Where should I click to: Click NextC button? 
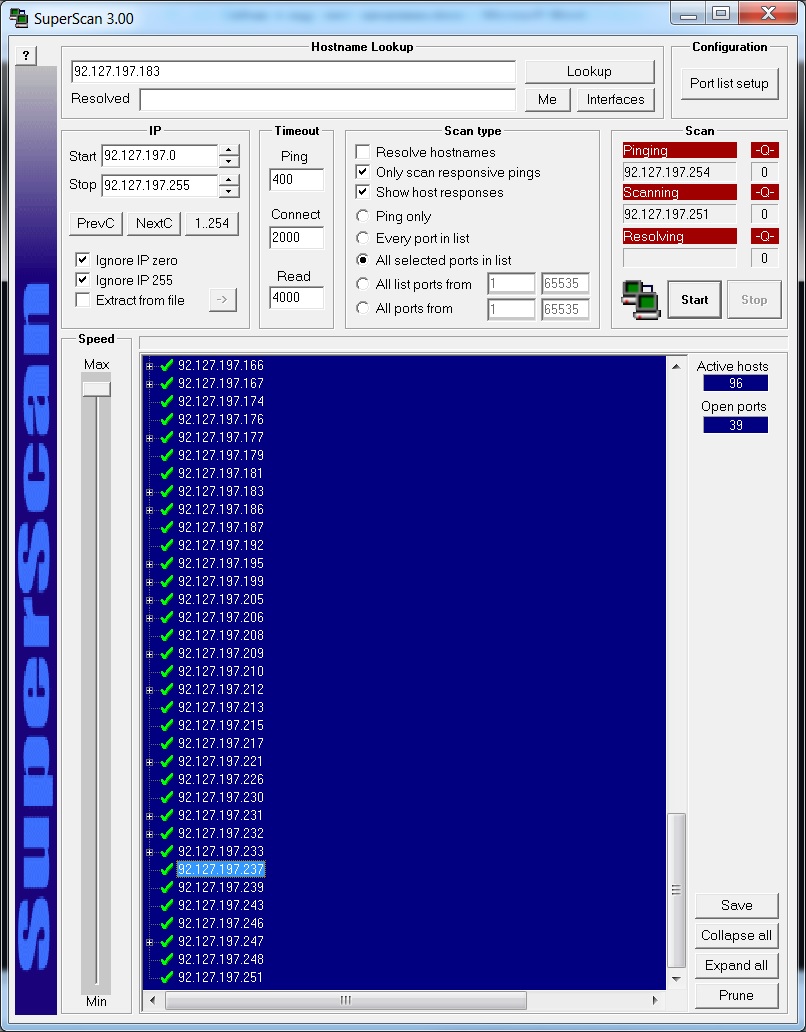(x=154, y=223)
